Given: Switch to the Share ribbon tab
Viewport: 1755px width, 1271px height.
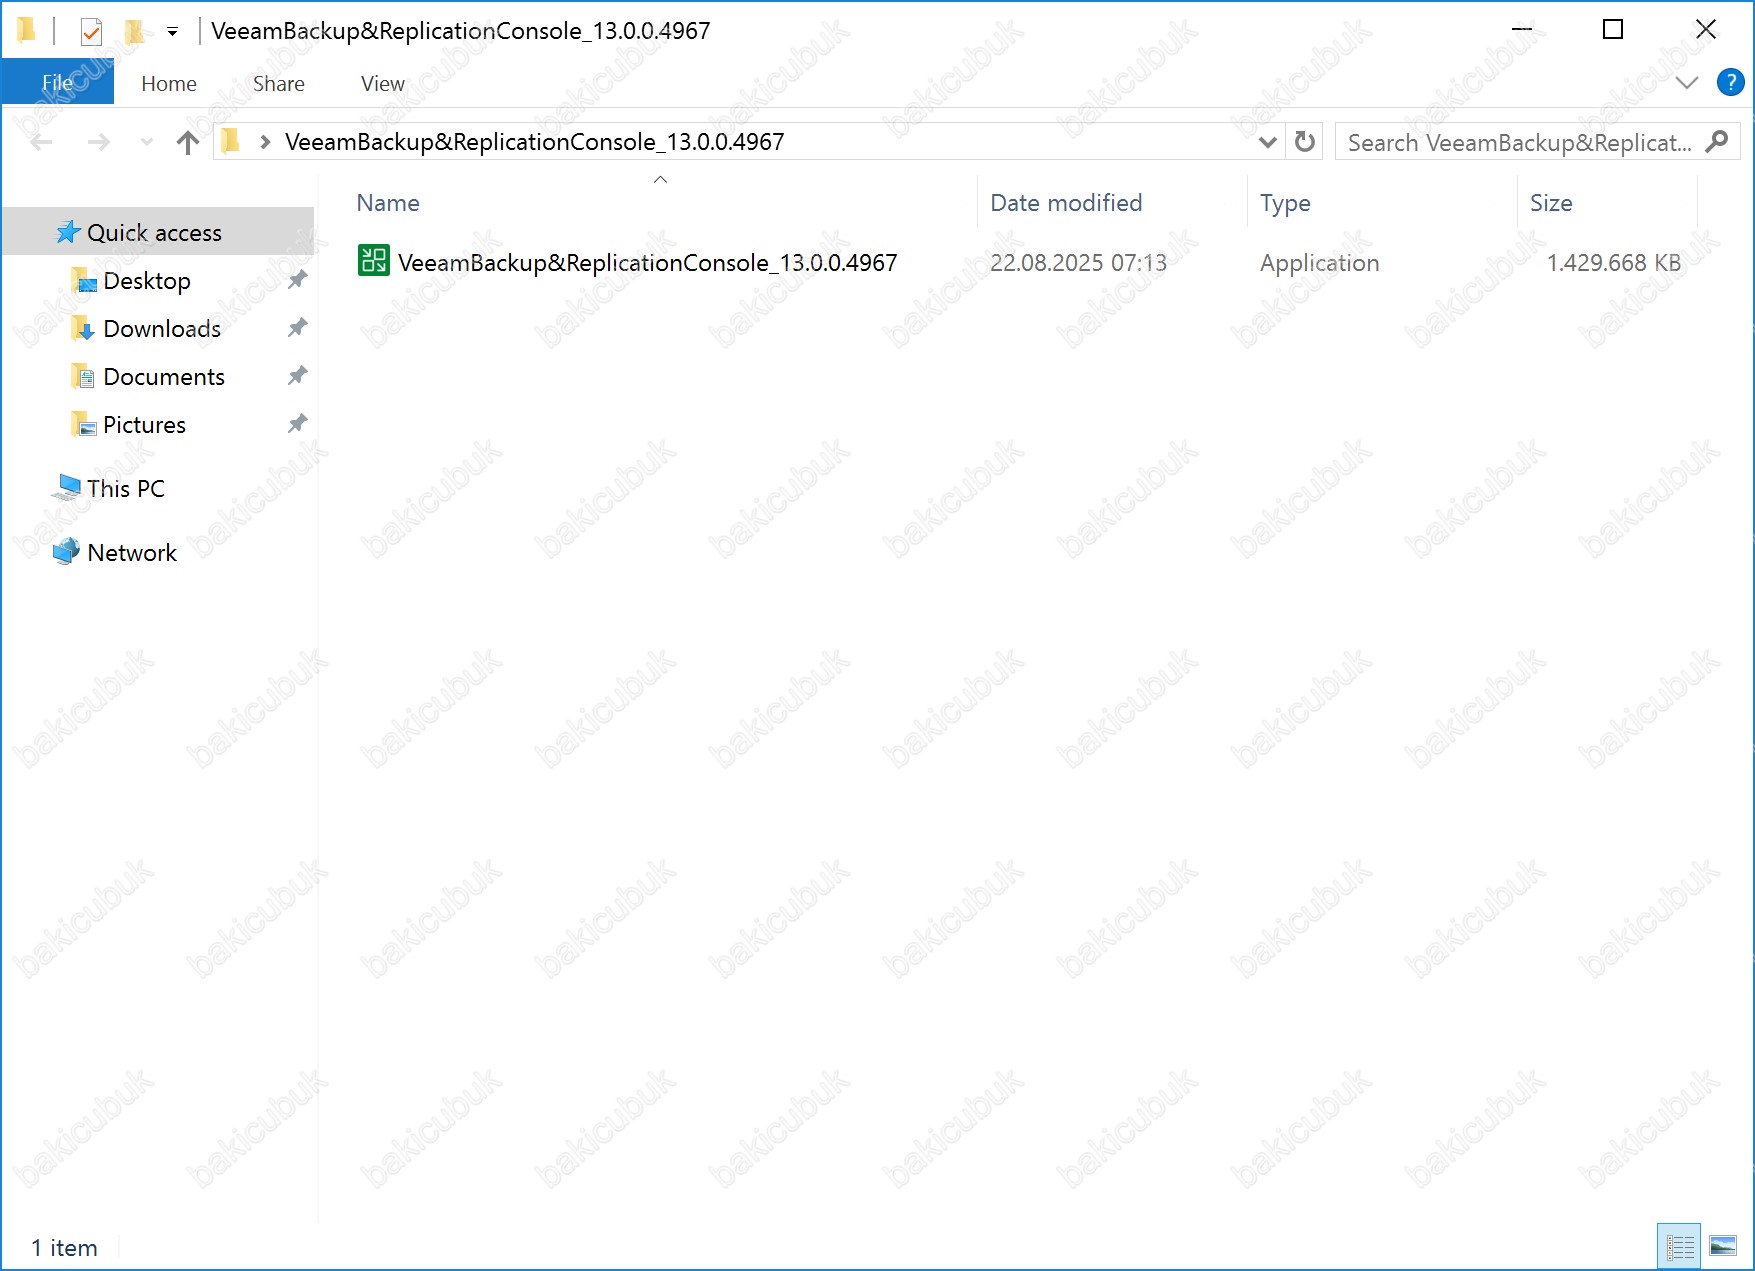Looking at the screenshot, I should tap(279, 83).
